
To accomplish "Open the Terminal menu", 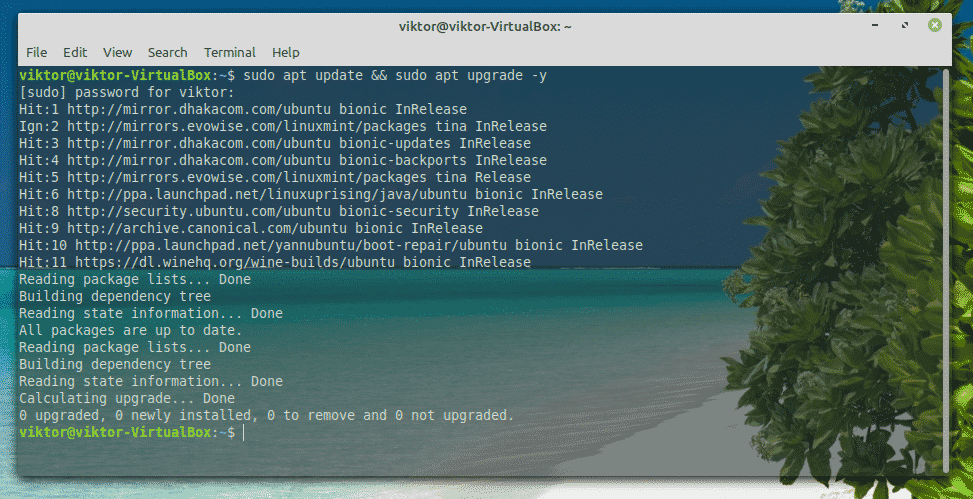I will point(230,53).
